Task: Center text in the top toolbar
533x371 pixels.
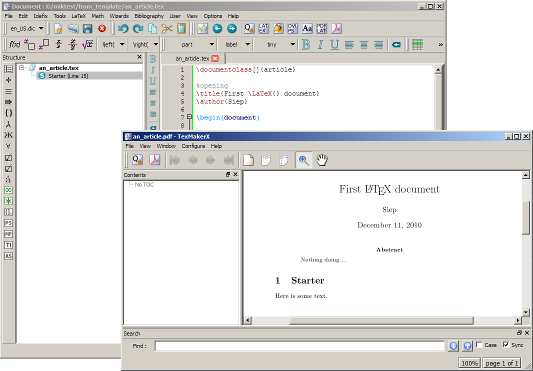Action: [x=364, y=45]
